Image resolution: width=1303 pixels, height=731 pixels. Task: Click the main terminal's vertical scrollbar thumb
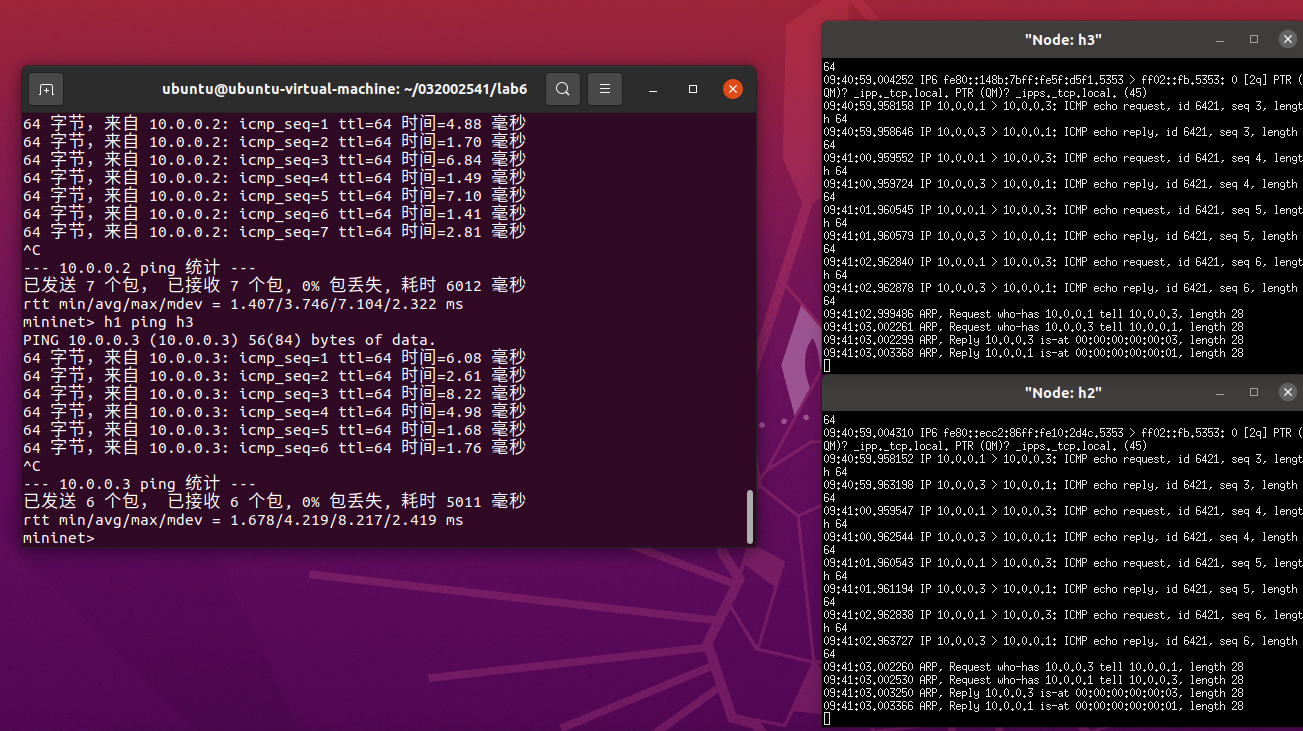750,516
